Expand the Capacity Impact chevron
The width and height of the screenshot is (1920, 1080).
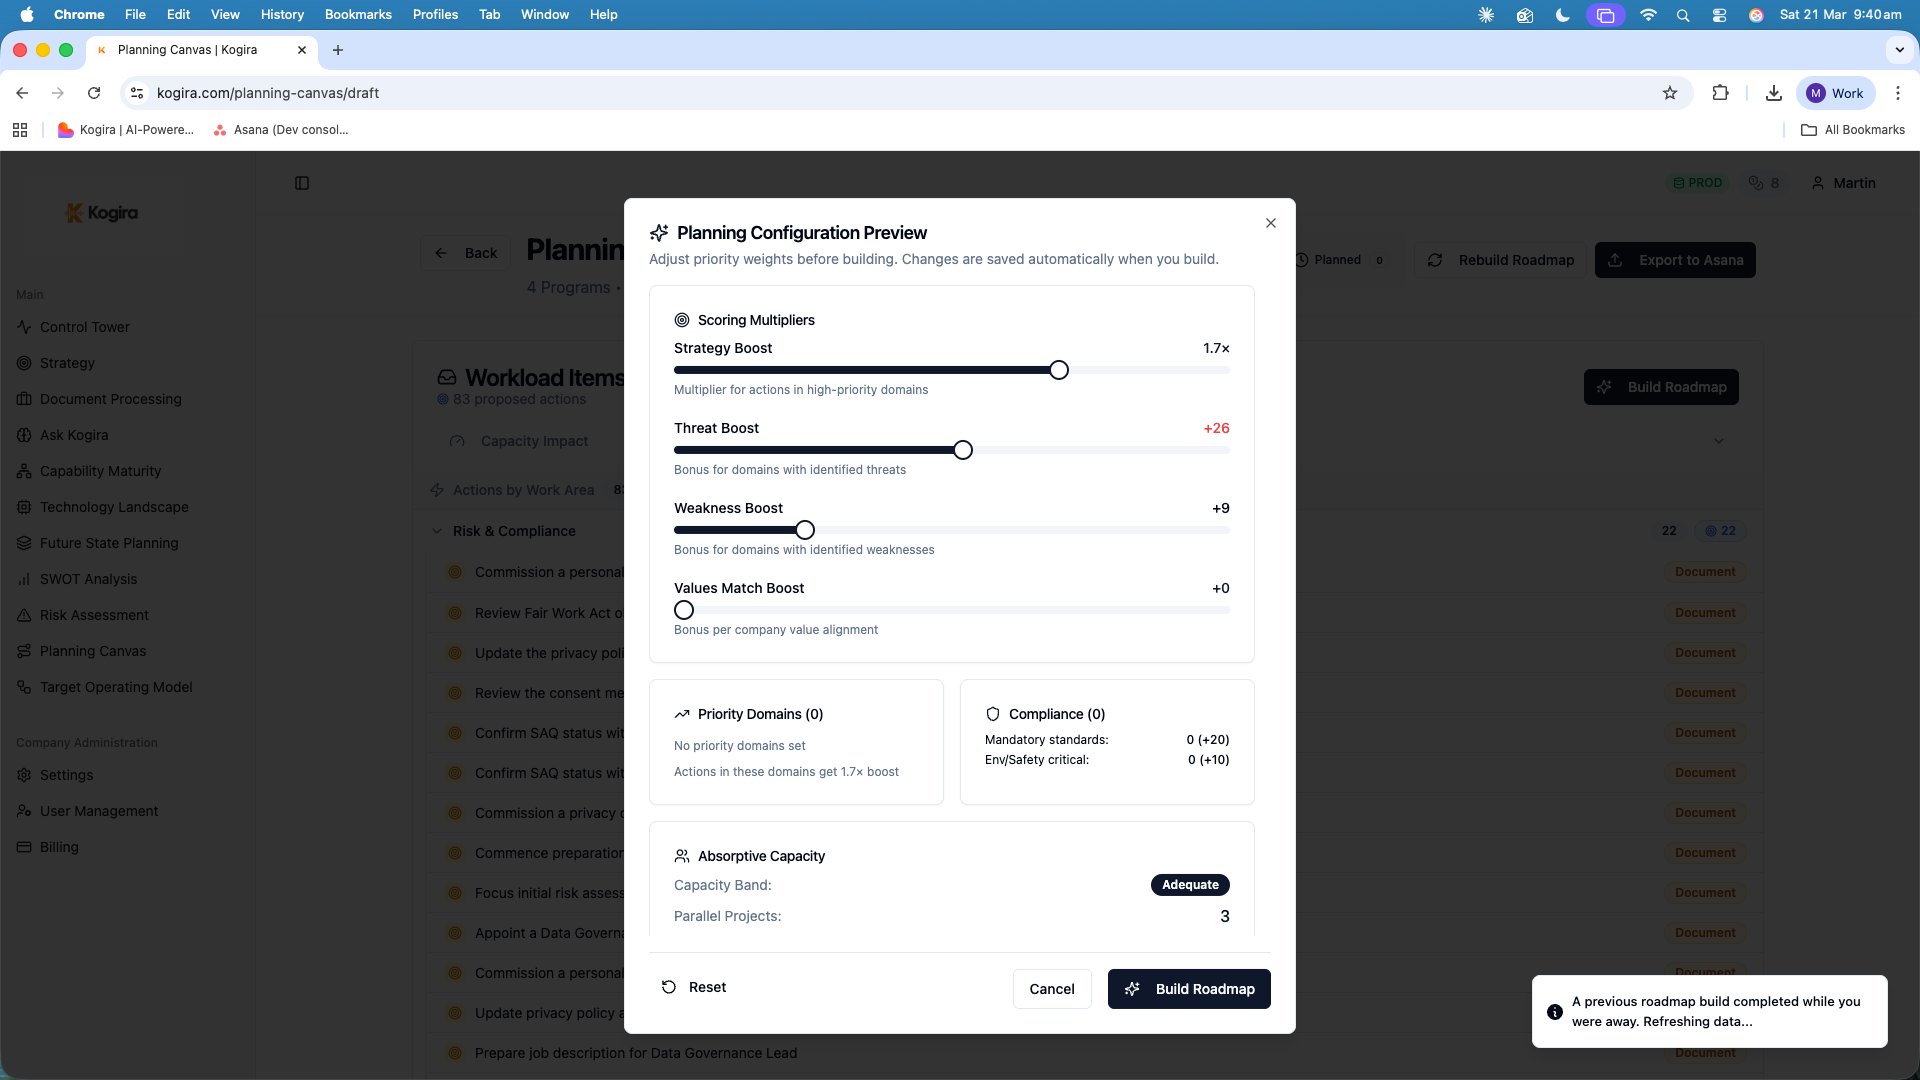pos(1718,441)
